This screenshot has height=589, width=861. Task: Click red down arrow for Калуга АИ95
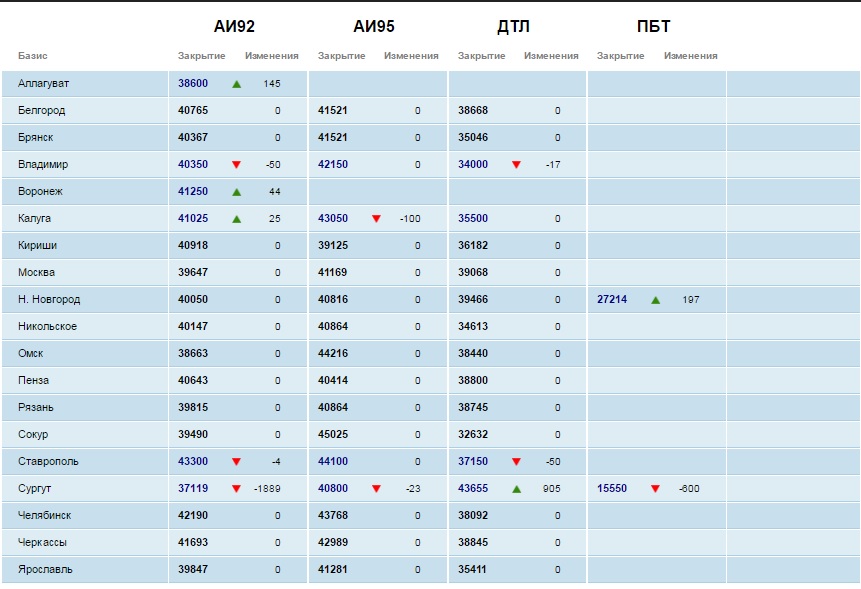pyautogui.click(x=376, y=218)
